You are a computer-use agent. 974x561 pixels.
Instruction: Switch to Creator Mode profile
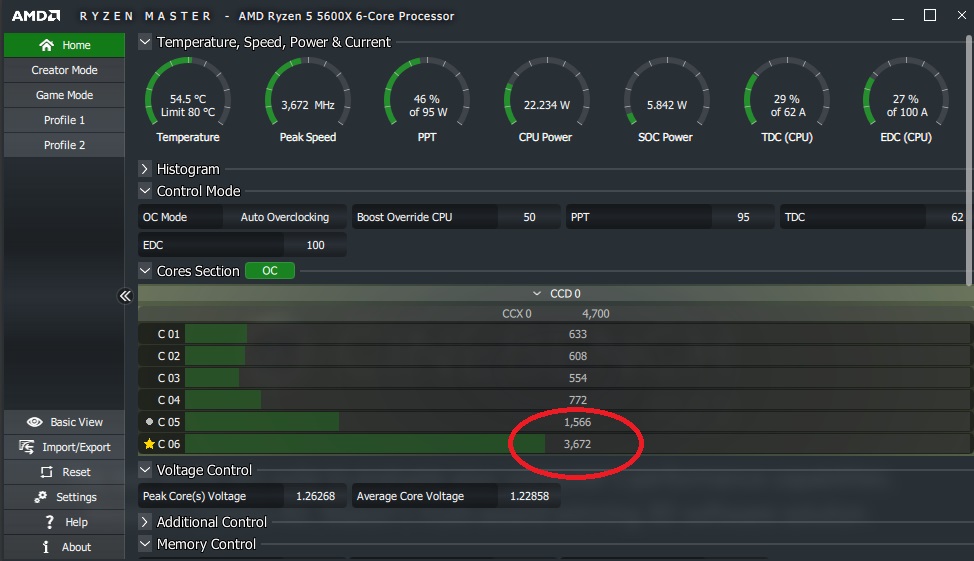coord(65,70)
